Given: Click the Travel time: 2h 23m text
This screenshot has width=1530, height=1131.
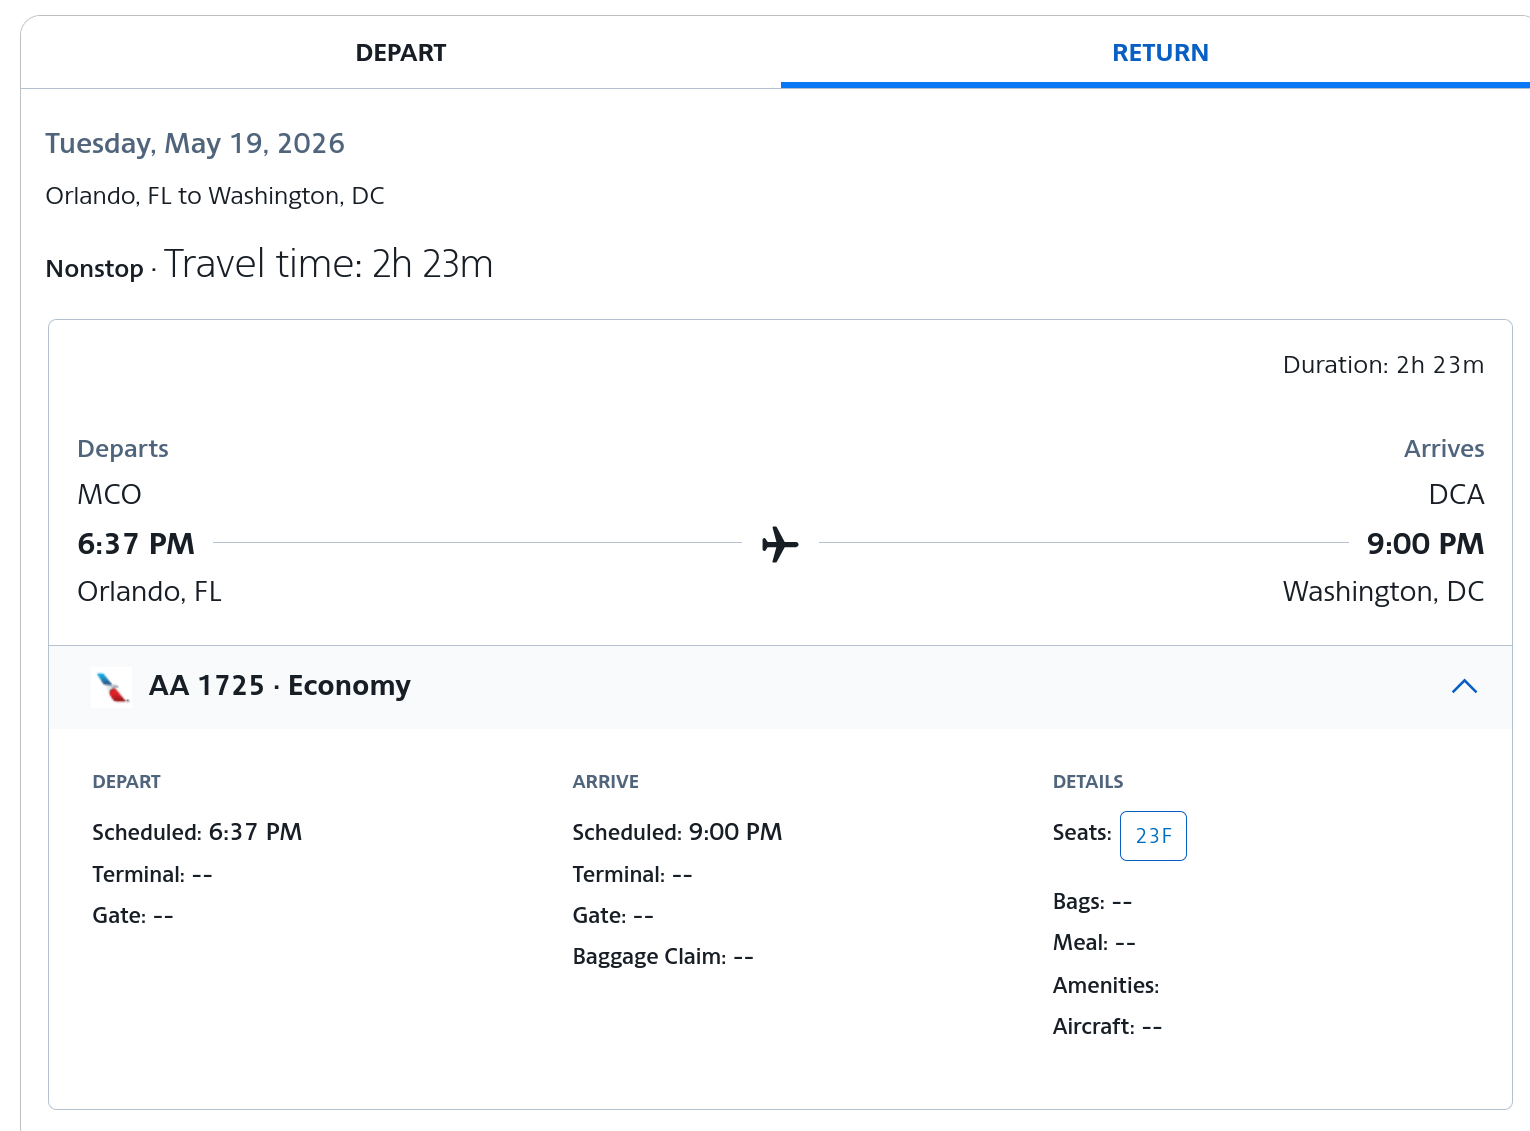Looking at the screenshot, I should click(328, 265).
